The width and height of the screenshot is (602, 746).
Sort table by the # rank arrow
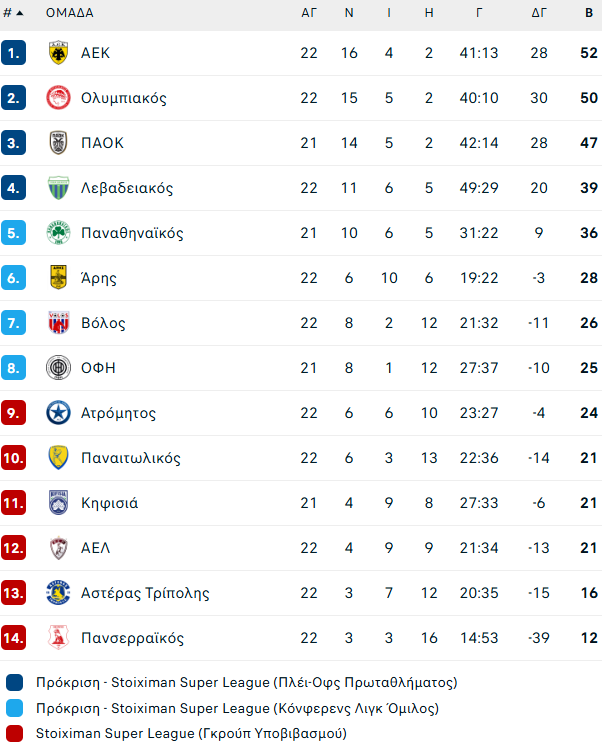click(21, 13)
